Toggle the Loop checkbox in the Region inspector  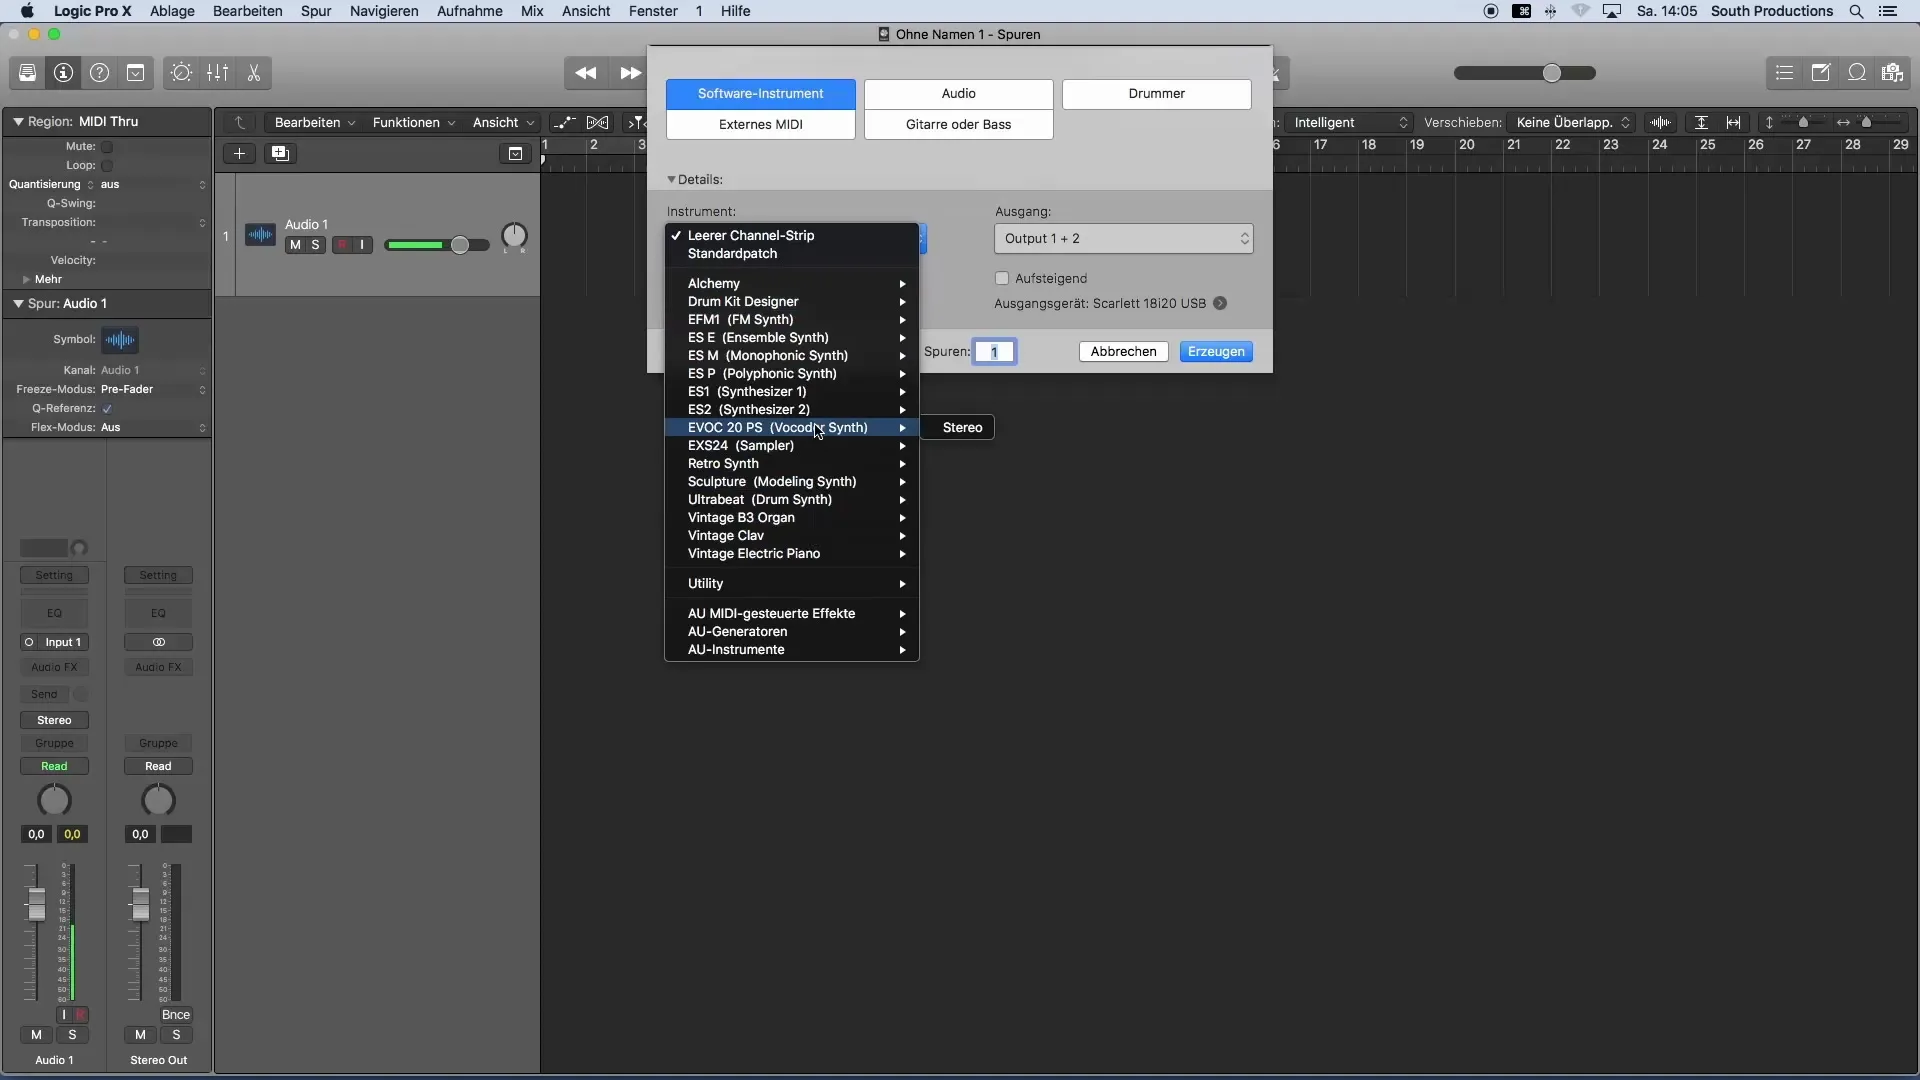[x=107, y=166]
